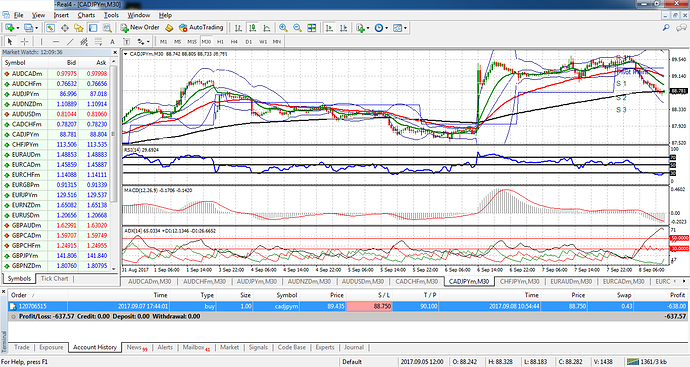Open the Periodicity clock icon
The height and width of the screenshot is (367, 690).
tap(379, 28)
